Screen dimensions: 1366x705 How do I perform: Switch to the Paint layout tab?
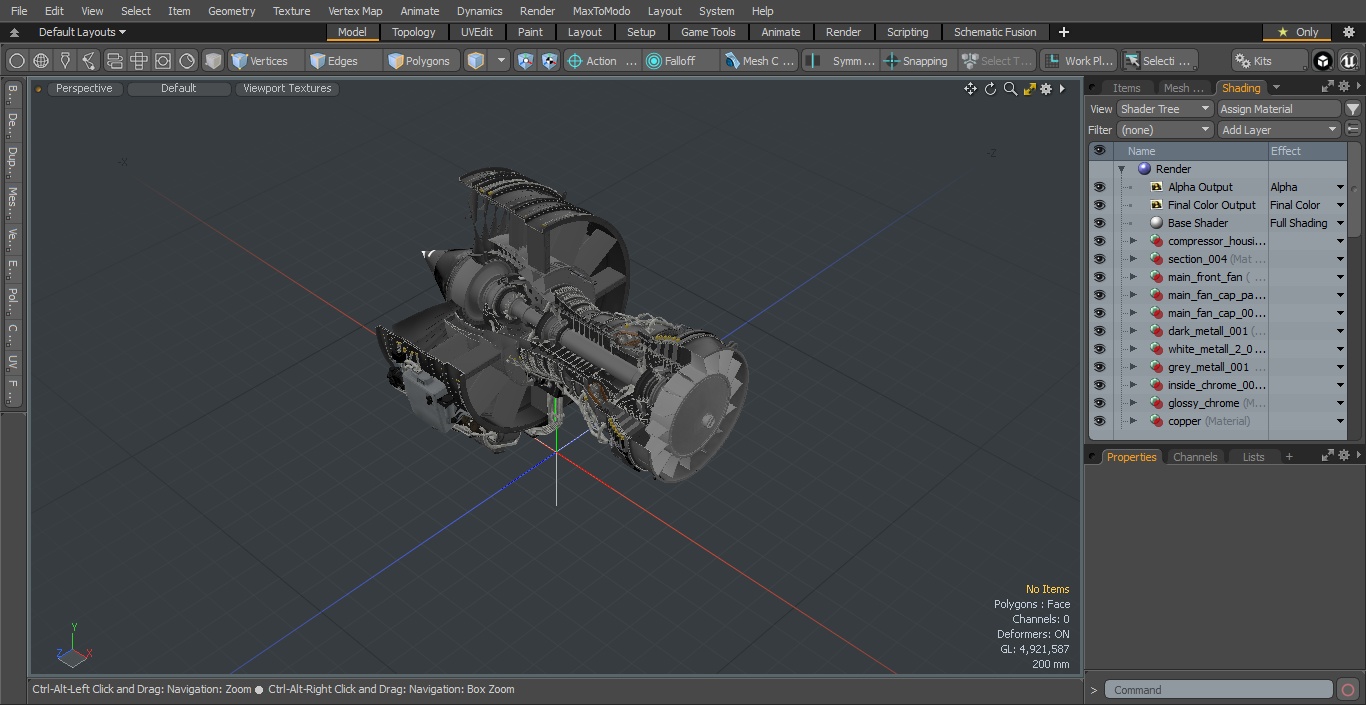click(x=530, y=32)
